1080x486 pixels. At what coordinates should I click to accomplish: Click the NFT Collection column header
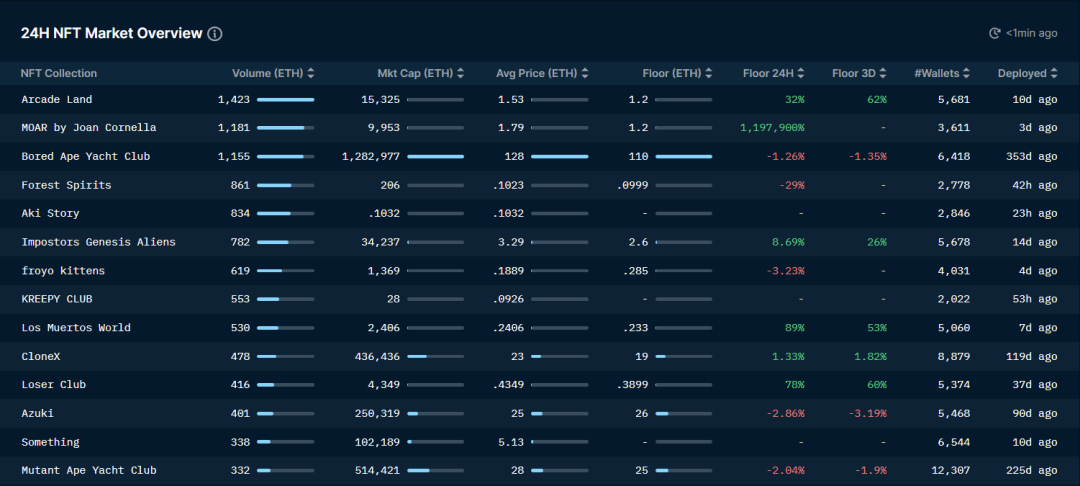point(59,73)
